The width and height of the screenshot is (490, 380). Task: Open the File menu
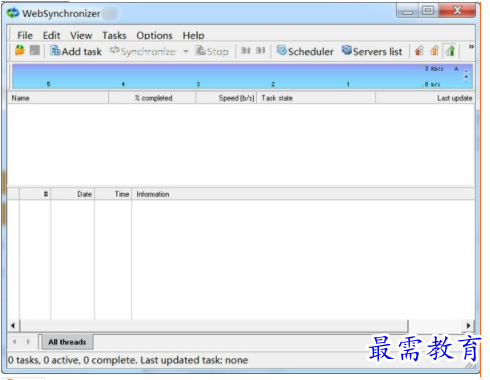25,35
